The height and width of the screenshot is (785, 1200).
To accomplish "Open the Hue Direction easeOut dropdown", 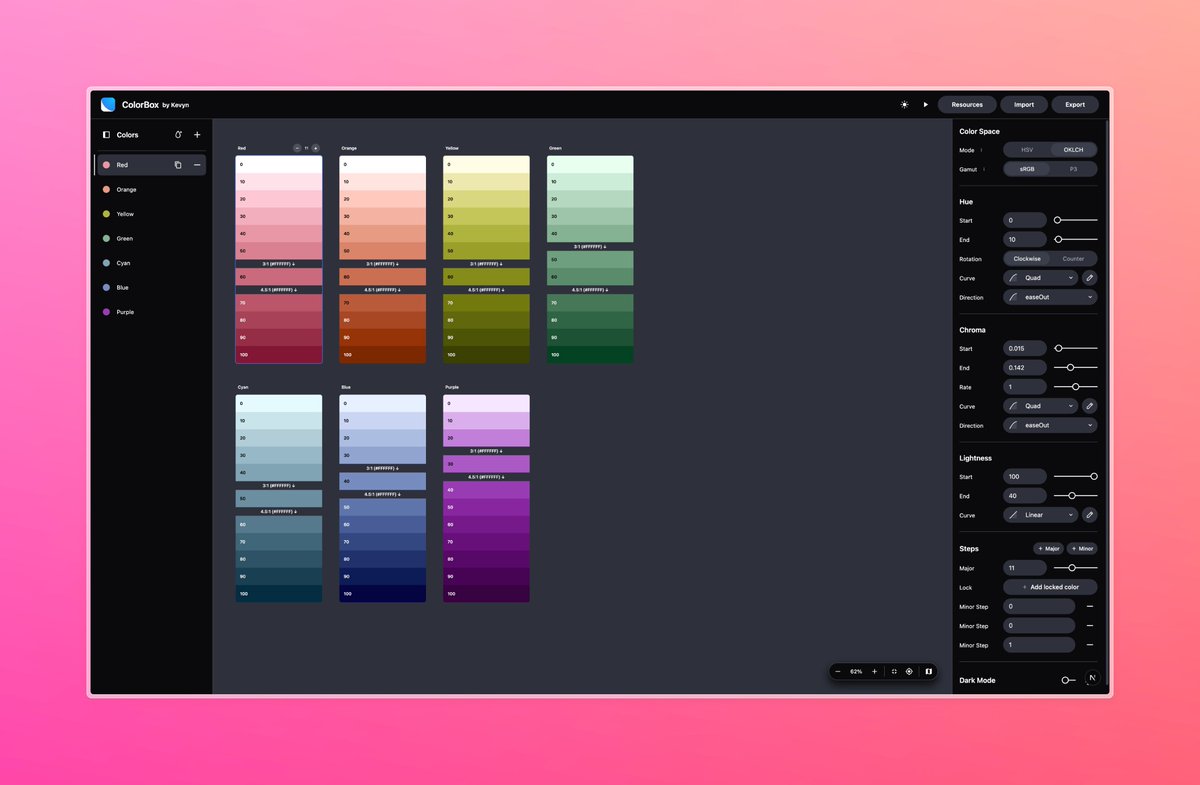I will [x=1050, y=297].
